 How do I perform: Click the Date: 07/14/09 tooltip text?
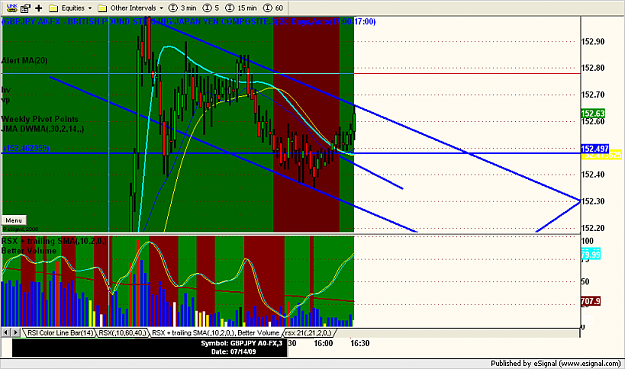[x=234, y=352]
